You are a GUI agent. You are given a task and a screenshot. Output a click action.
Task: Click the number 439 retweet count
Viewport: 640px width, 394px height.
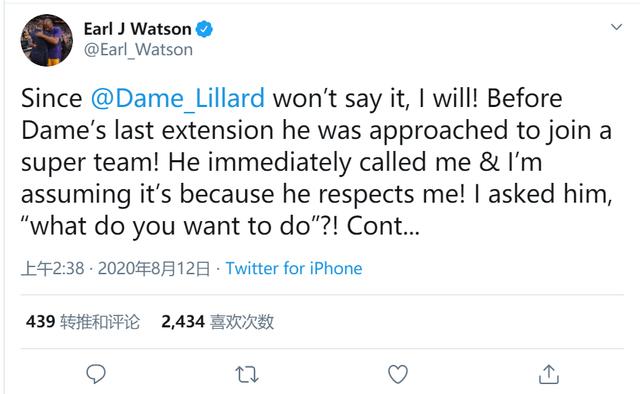[40, 322]
